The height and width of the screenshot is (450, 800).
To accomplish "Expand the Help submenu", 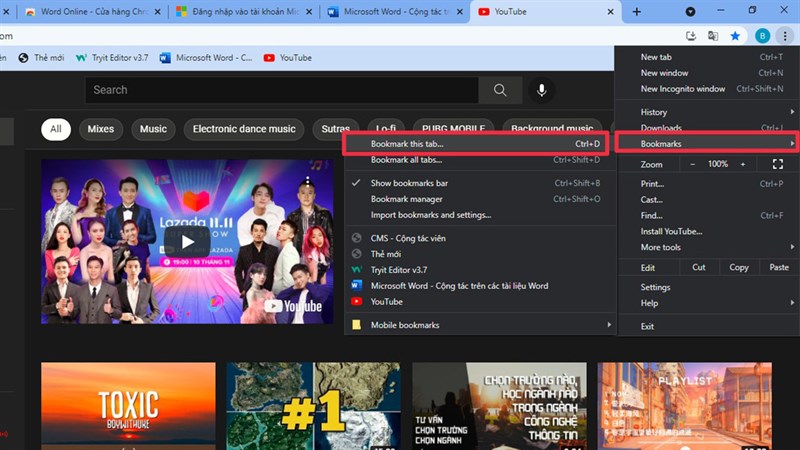I will (708, 303).
